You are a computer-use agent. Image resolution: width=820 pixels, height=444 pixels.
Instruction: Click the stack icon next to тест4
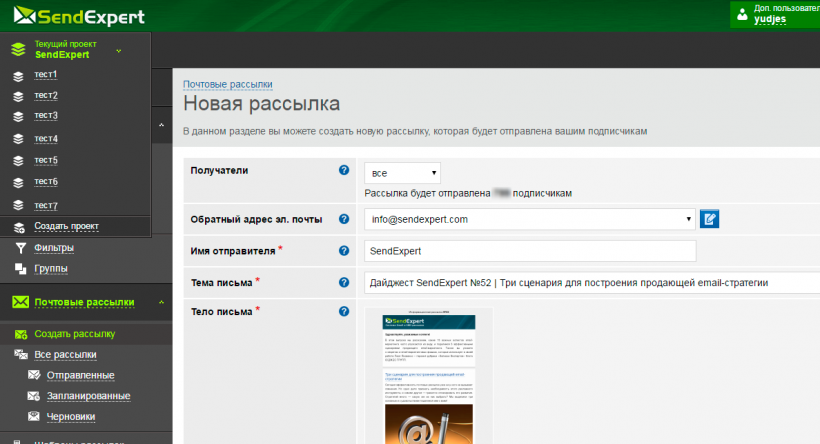18,139
